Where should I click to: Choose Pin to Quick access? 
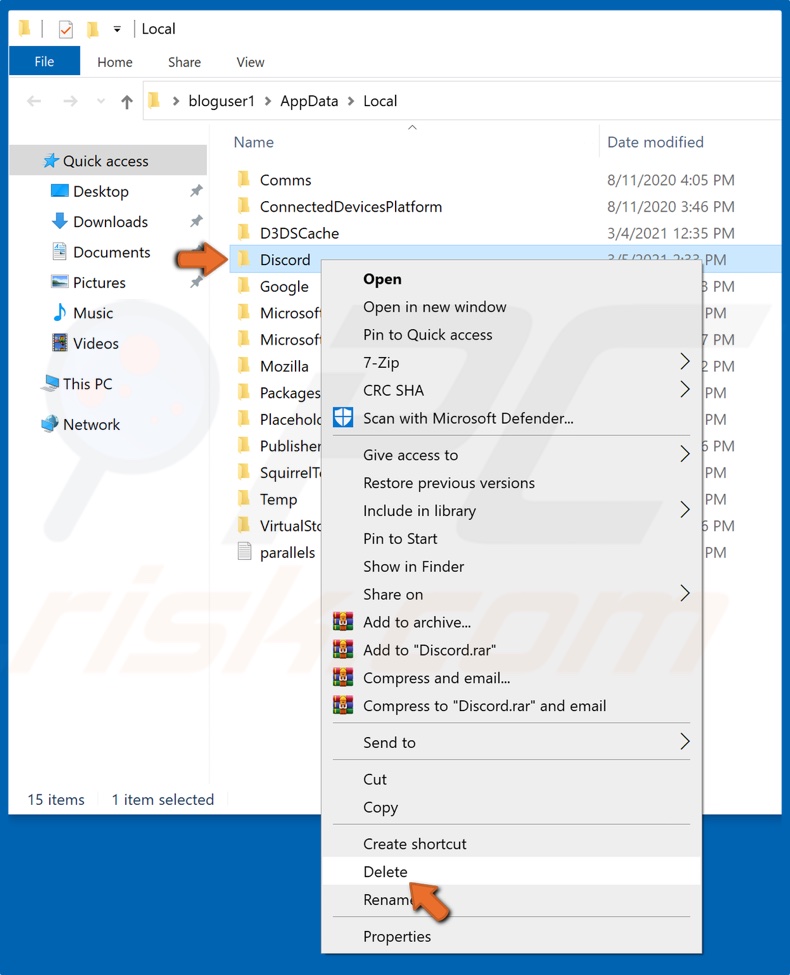click(x=511, y=335)
